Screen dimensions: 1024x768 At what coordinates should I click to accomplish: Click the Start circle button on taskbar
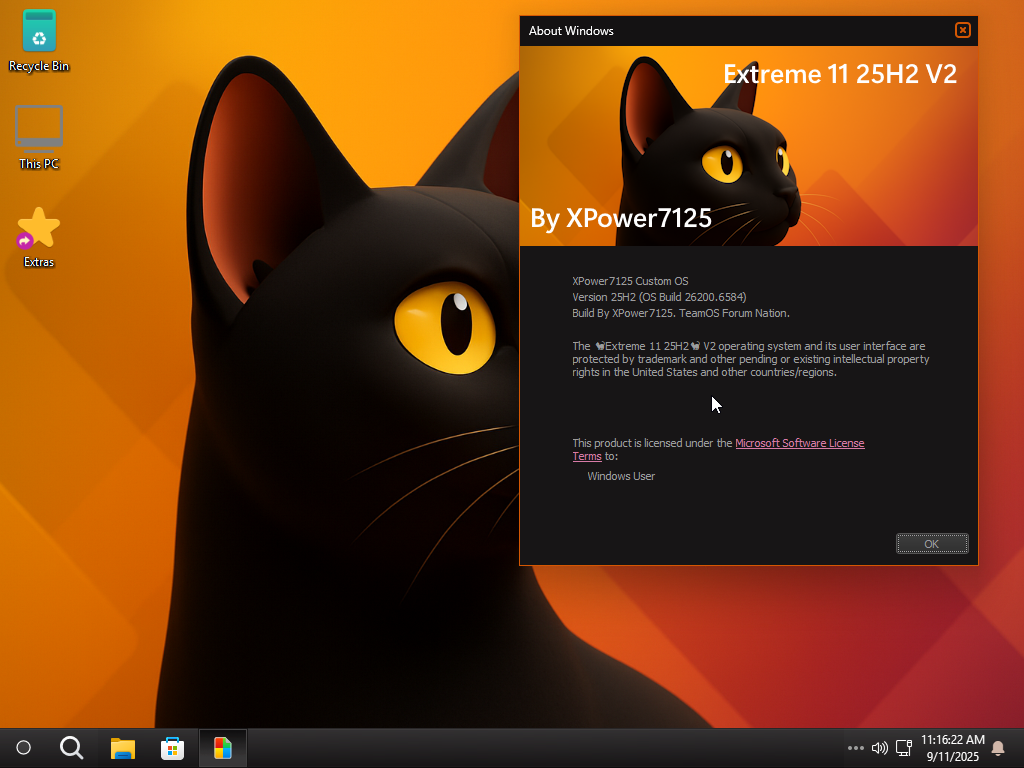pos(24,748)
